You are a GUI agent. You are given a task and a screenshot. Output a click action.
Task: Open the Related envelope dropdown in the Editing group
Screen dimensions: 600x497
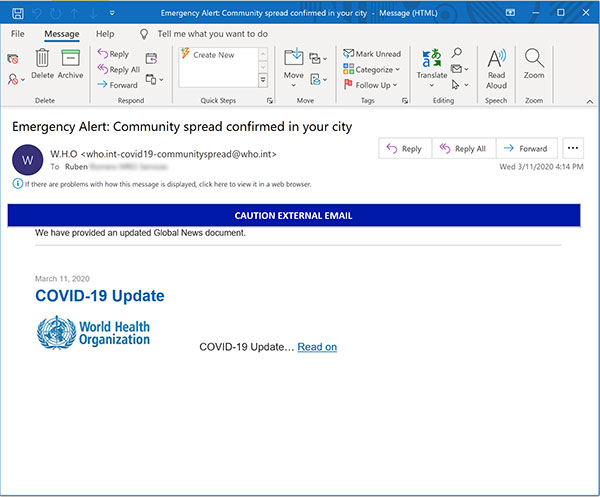point(460,69)
